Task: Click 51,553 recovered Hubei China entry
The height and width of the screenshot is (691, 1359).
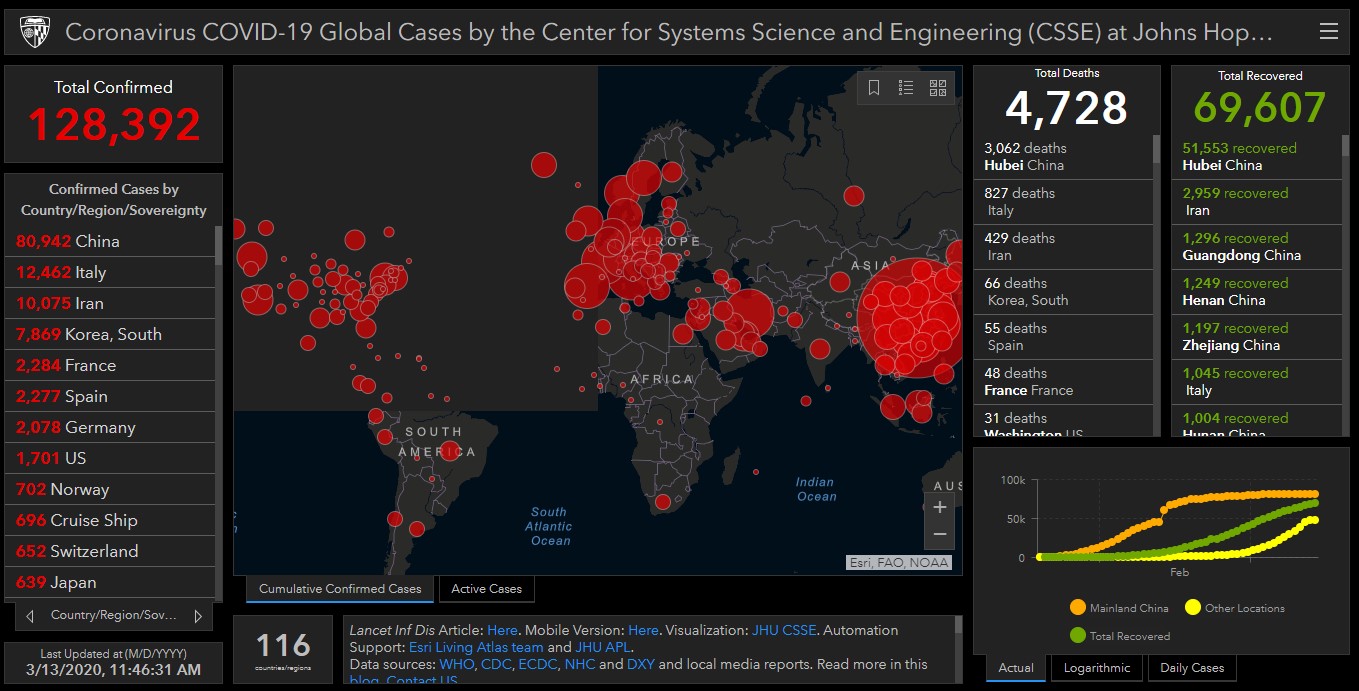Action: click(x=1257, y=157)
